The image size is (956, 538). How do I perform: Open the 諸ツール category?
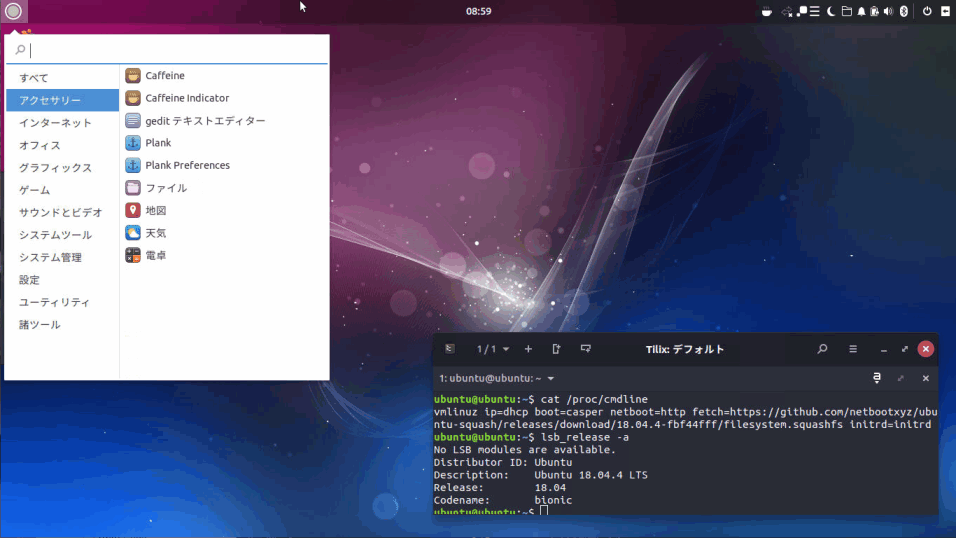click(62, 325)
